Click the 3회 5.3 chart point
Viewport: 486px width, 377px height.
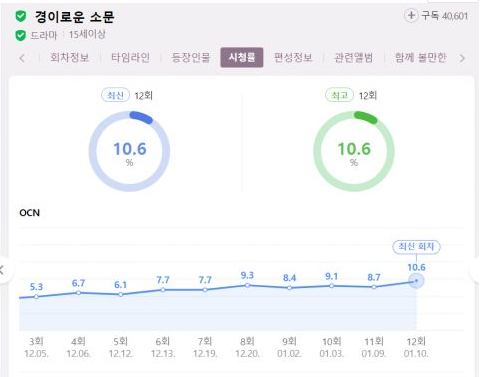pyautogui.click(x=36, y=296)
